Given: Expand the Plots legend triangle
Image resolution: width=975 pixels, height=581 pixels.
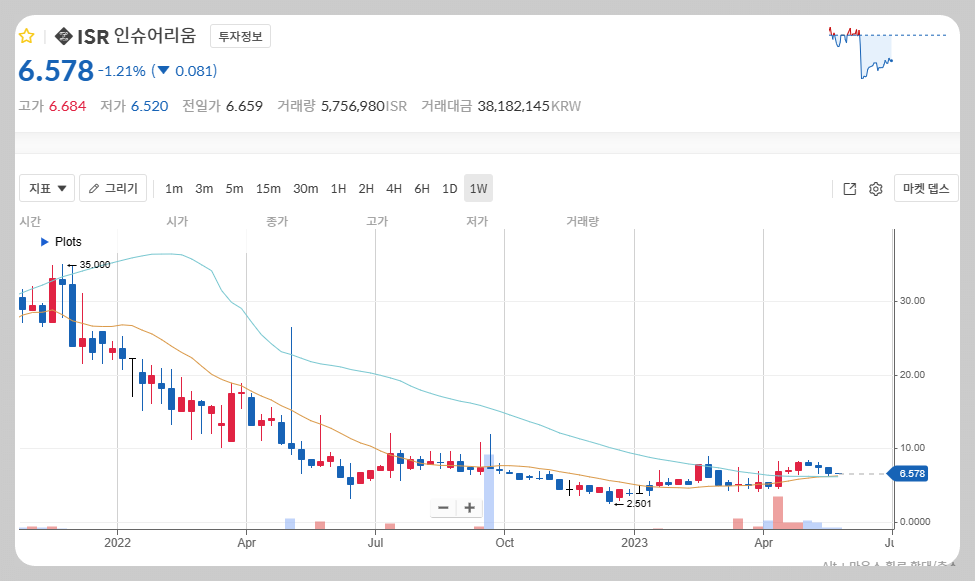Looking at the screenshot, I should point(44,241).
